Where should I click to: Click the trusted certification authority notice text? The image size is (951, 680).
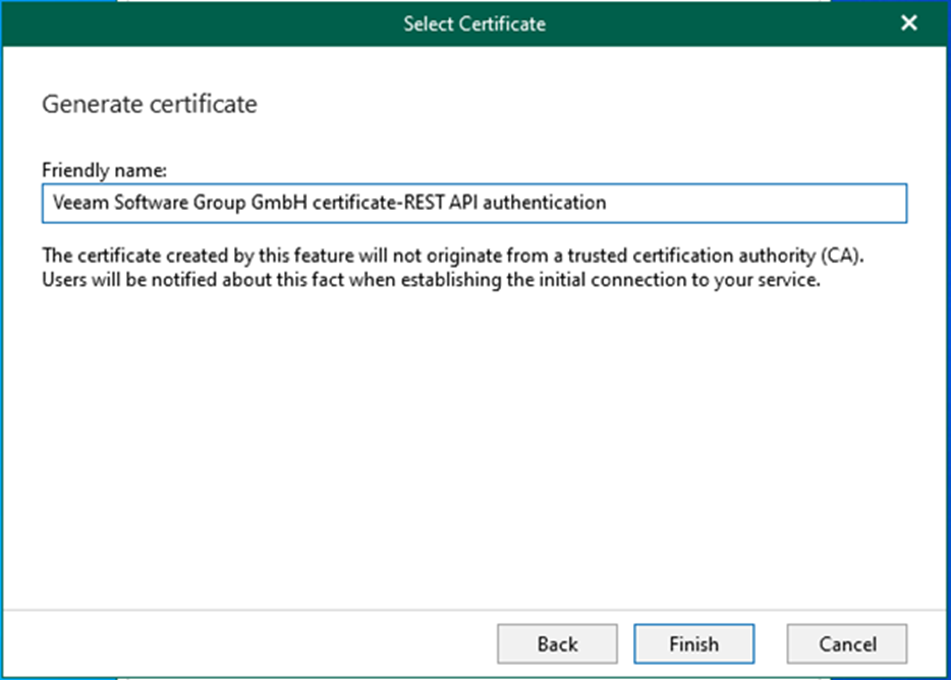[453, 268]
